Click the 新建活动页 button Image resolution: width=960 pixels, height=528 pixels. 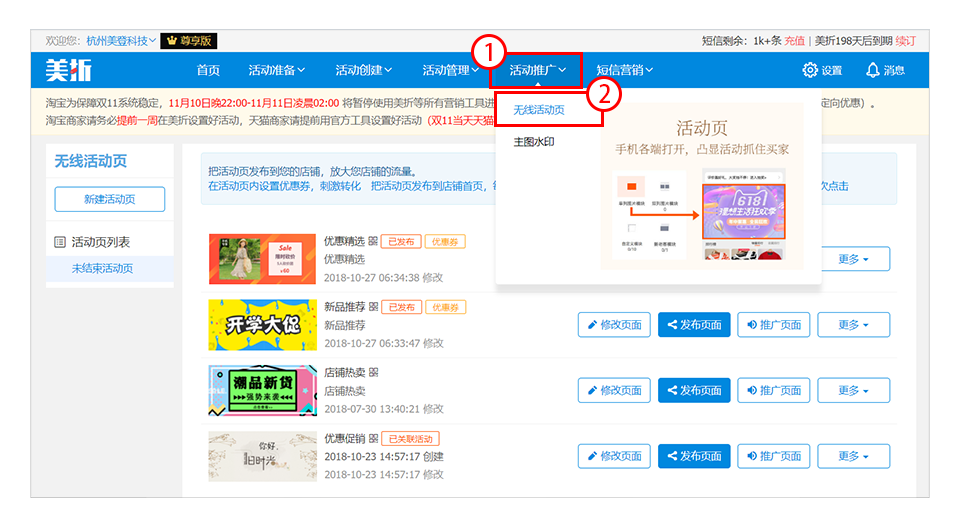click(x=110, y=199)
